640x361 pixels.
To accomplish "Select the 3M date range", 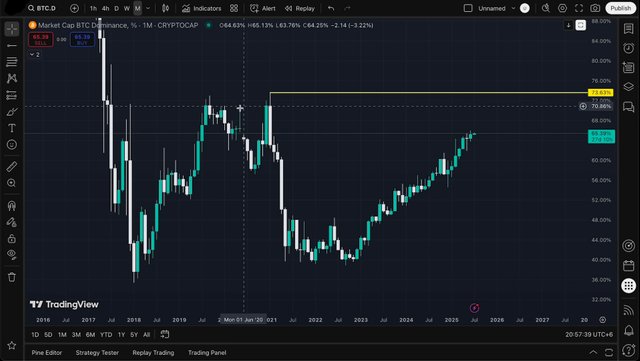I will 76,334.
